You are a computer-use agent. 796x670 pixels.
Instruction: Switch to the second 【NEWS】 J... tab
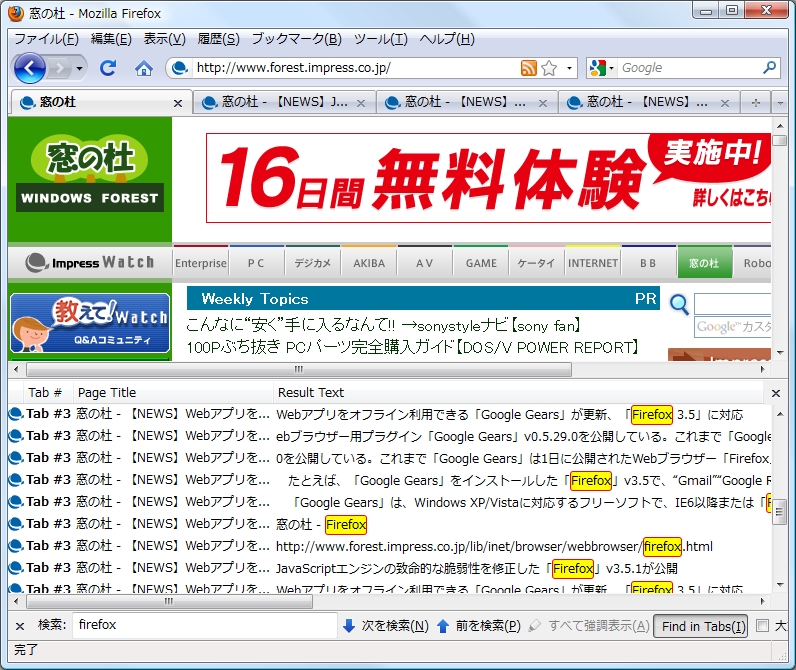pos(284,103)
